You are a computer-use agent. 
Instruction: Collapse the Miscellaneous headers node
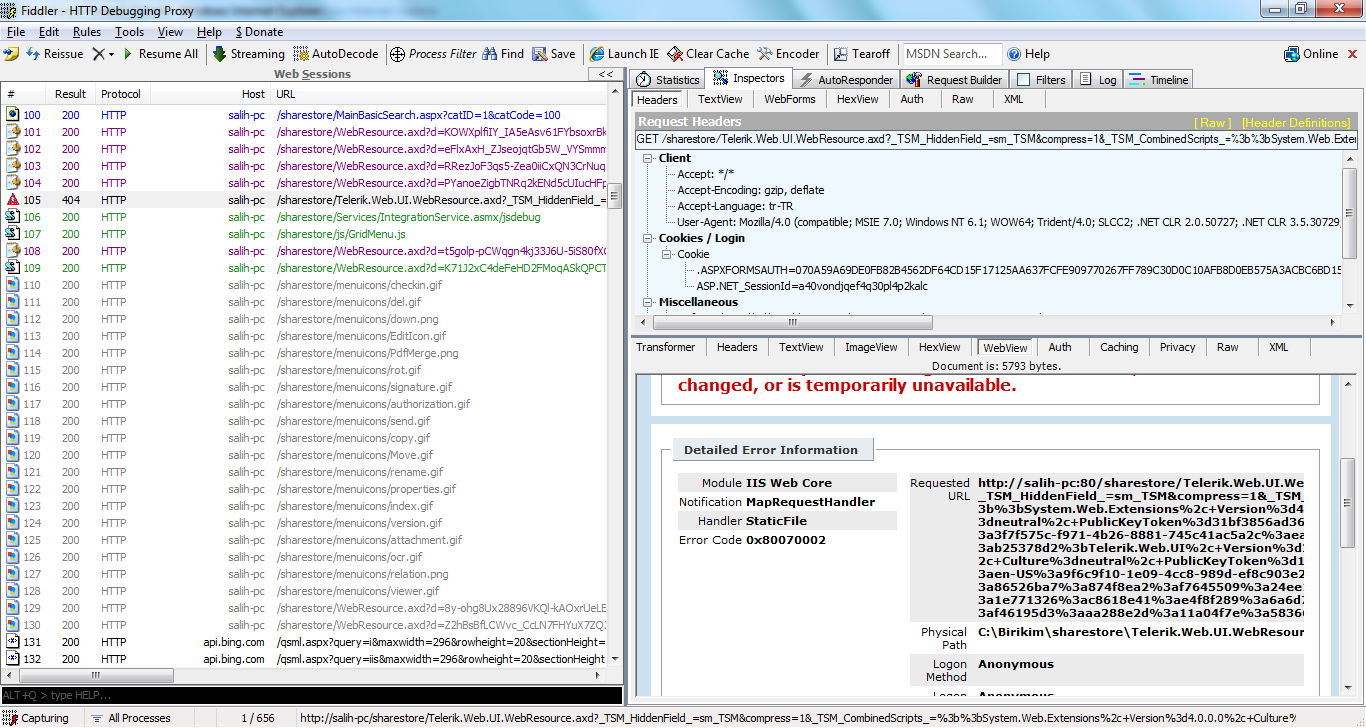coord(648,302)
